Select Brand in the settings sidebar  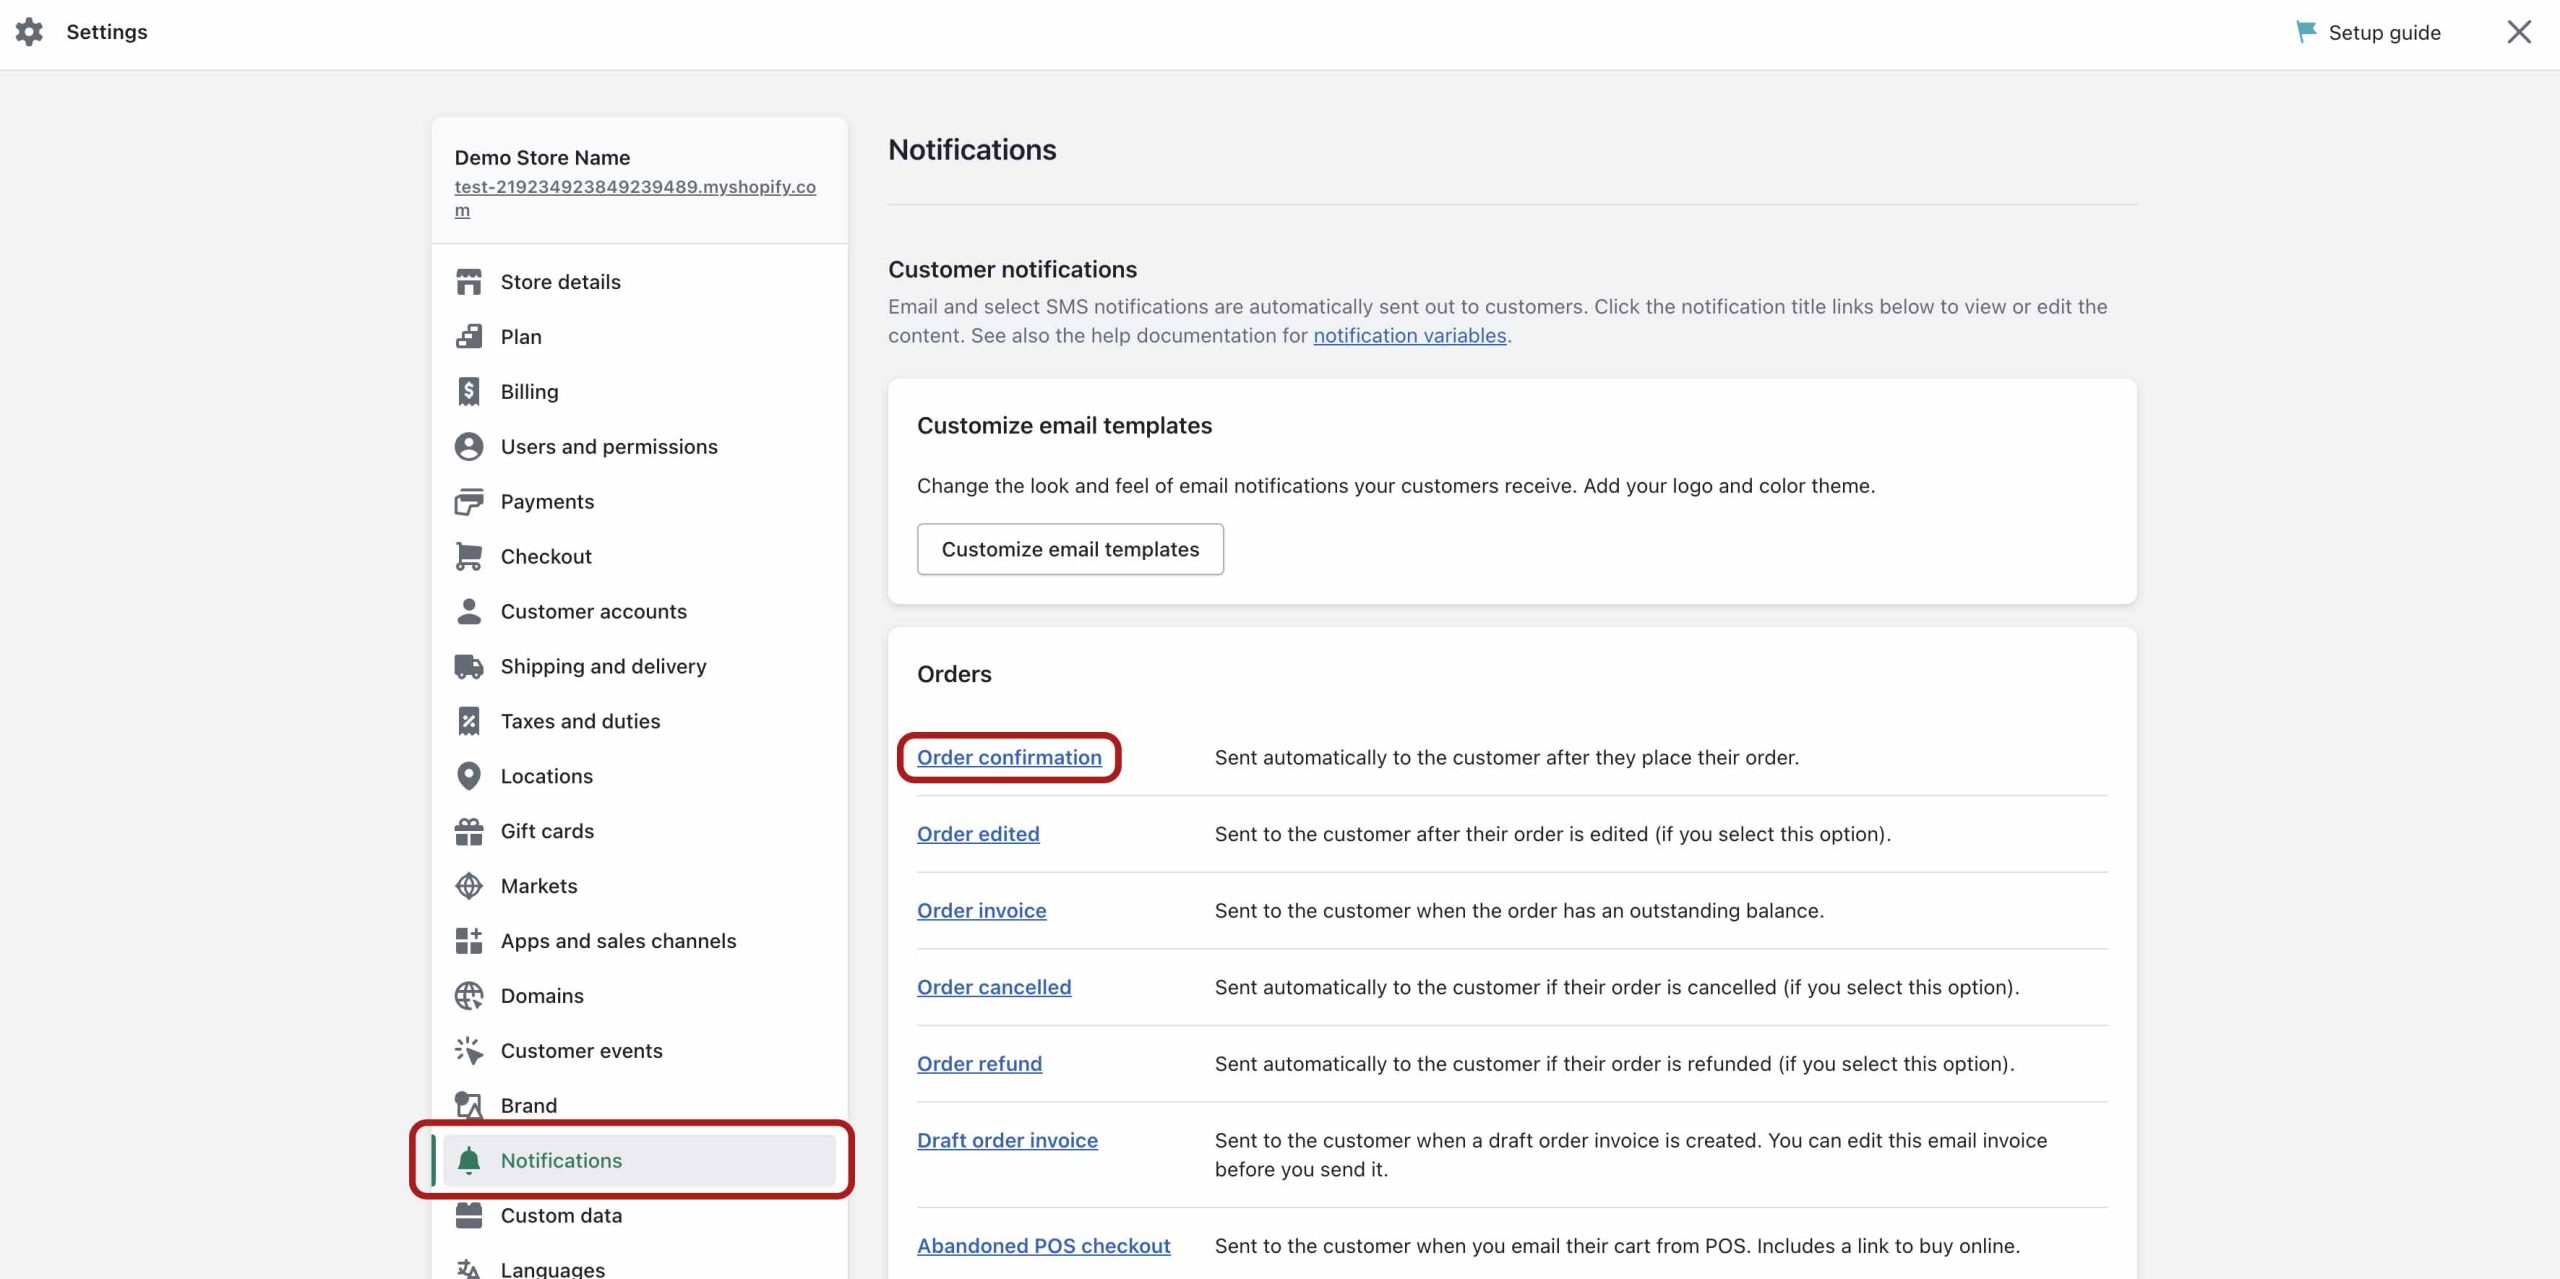528,1105
